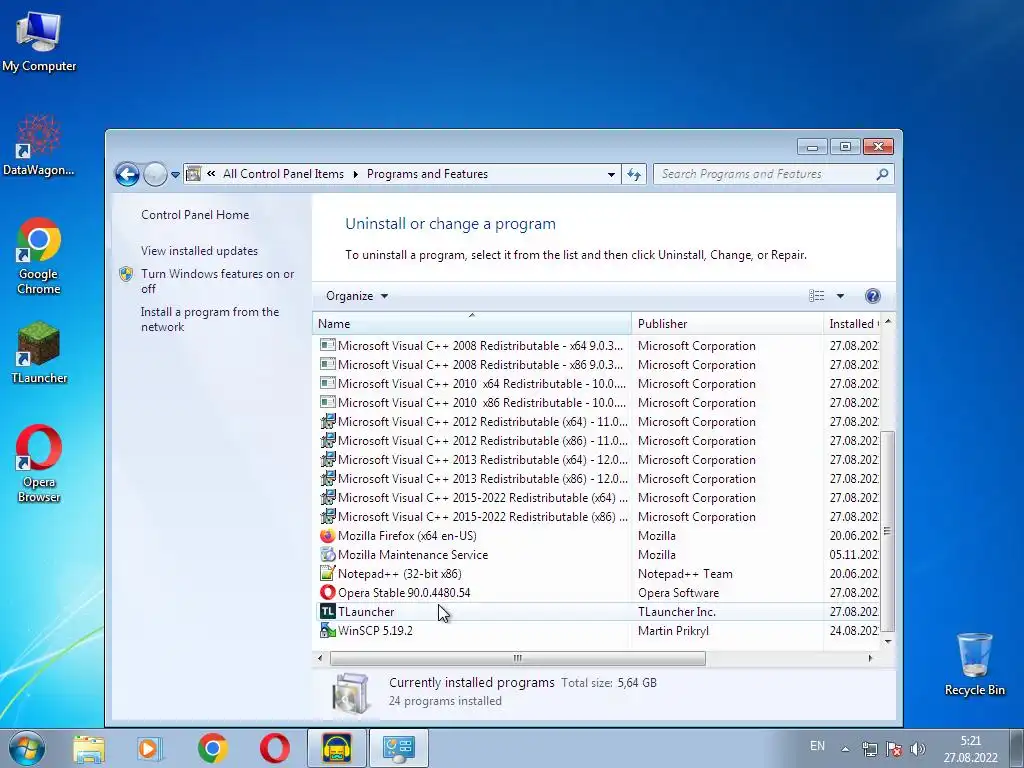Image resolution: width=1024 pixels, height=768 pixels.
Task: Click the Show desktop button at taskbar end
Action: 1016,748
